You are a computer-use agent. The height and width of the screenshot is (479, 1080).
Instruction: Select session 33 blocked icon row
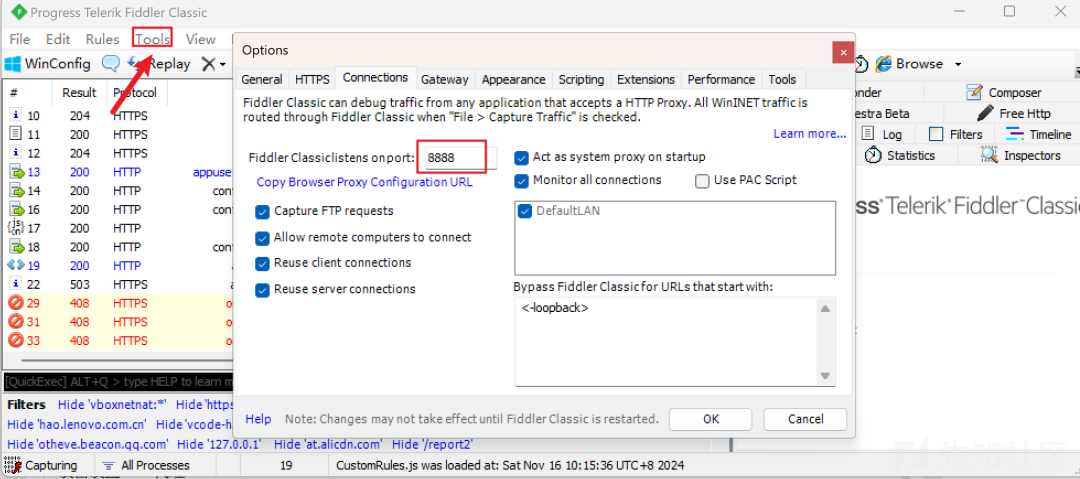[x=15, y=340]
